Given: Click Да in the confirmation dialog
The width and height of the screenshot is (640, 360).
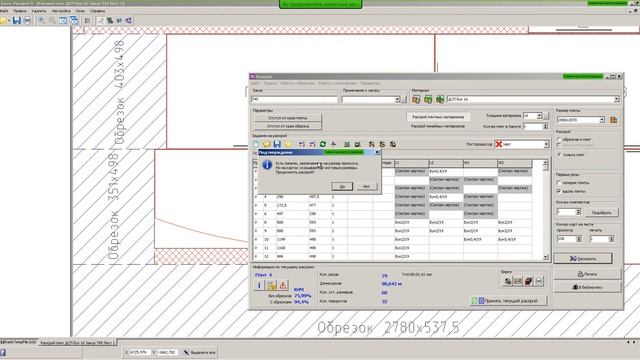Looking at the screenshot, I should click(x=342, y=186).
